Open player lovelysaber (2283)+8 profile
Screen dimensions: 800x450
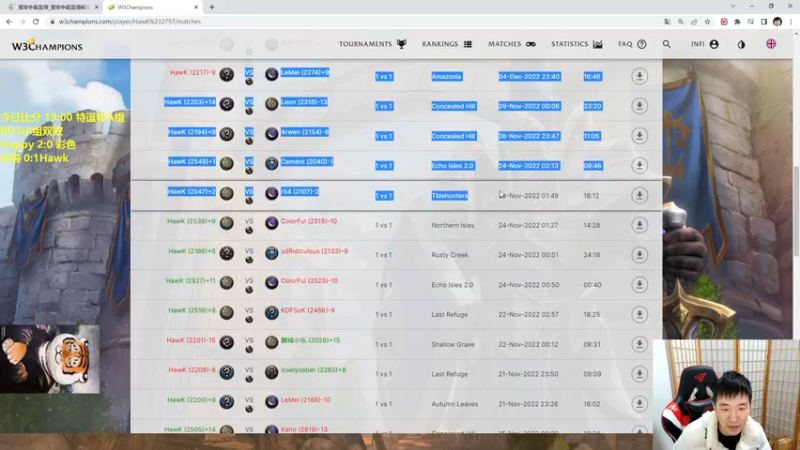(313, 370)
